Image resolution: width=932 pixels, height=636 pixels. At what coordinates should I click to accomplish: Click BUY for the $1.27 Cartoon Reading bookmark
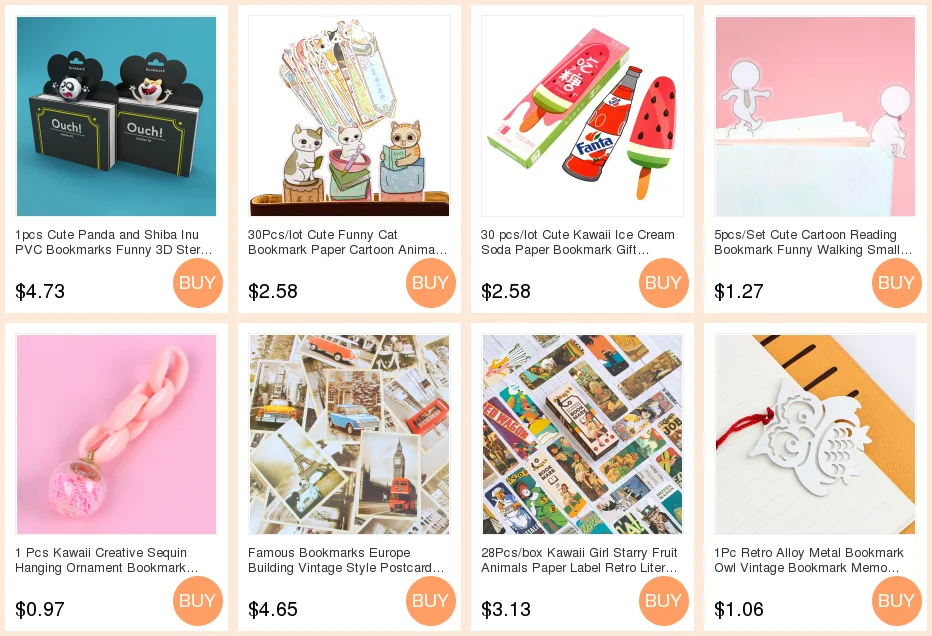(x=897, y=282)
